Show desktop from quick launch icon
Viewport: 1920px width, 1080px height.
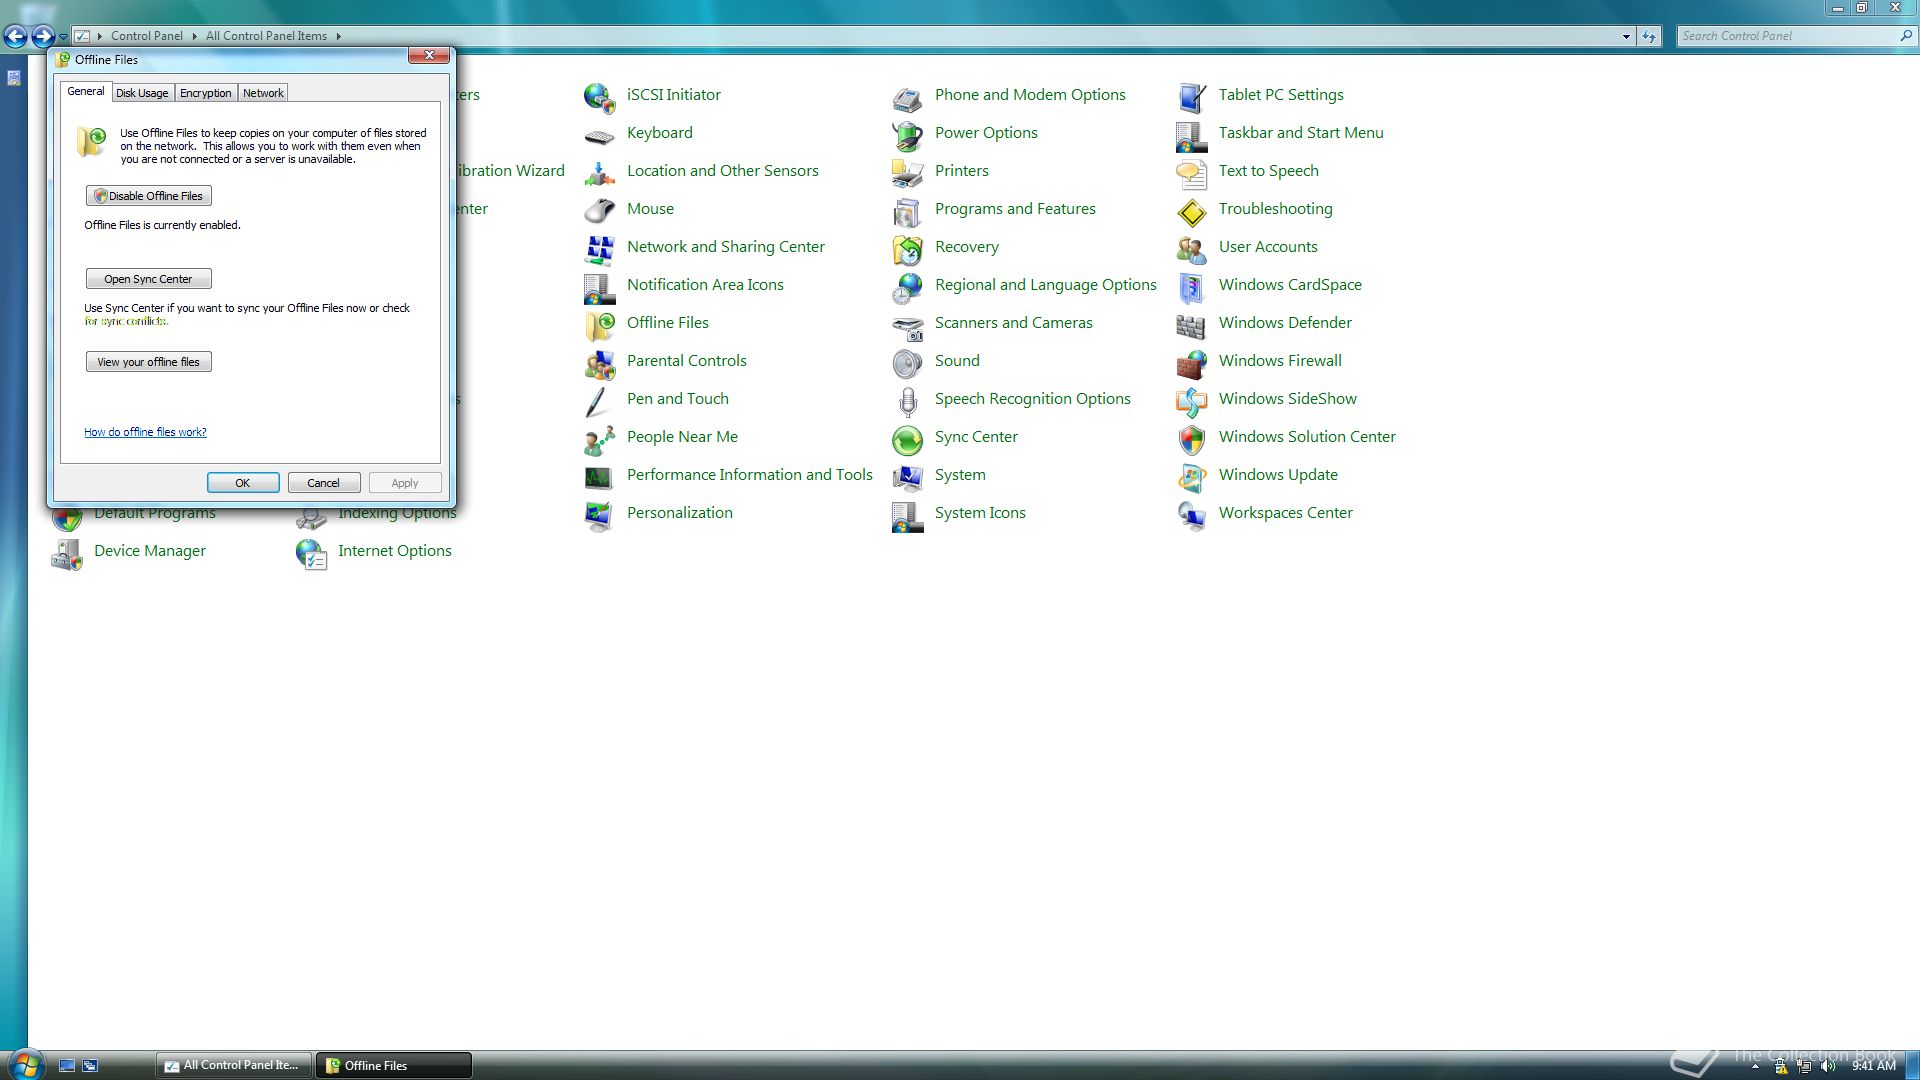pyautogui.click(x=67, y=1066)
